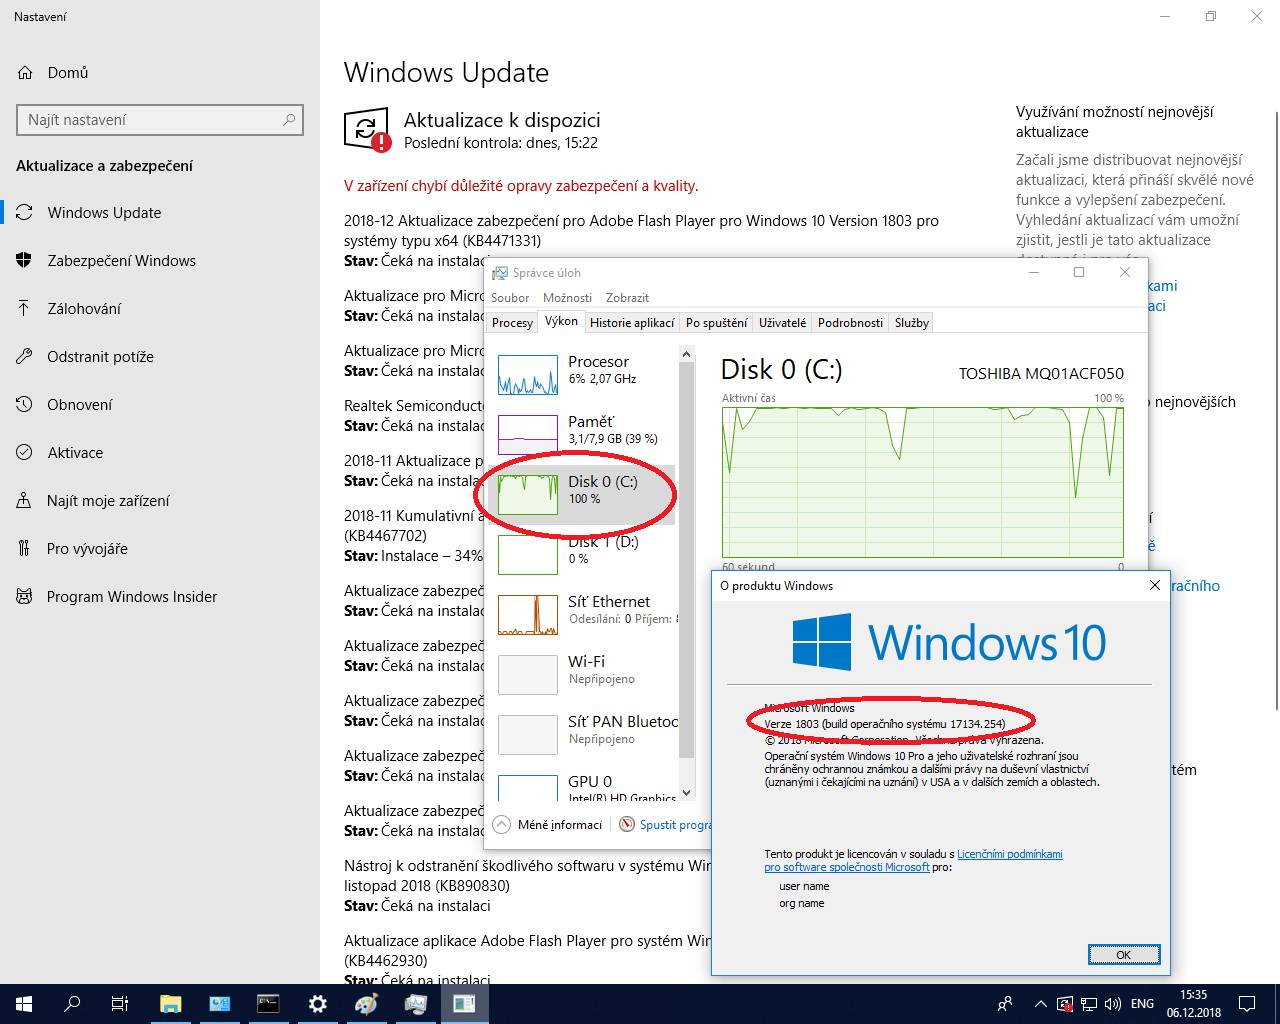The width and height of the screenshot is (1280, 1024).
Task: Switch to Uživatelé tab
Action: pyautogui.click(x=782, y=322)
